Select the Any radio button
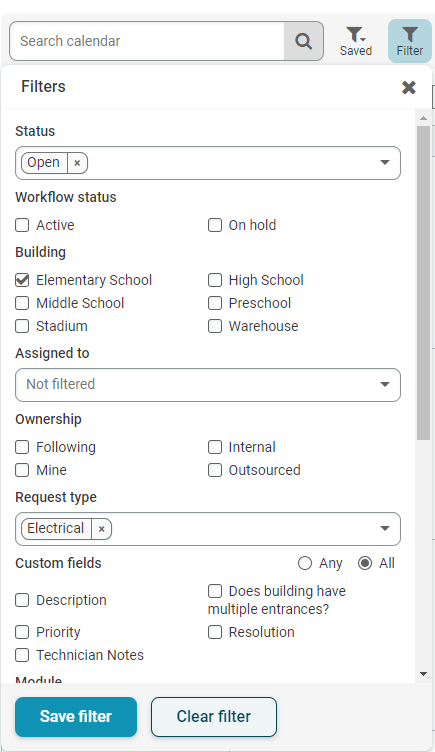435x752 pixels. click(x=305, y=563)
